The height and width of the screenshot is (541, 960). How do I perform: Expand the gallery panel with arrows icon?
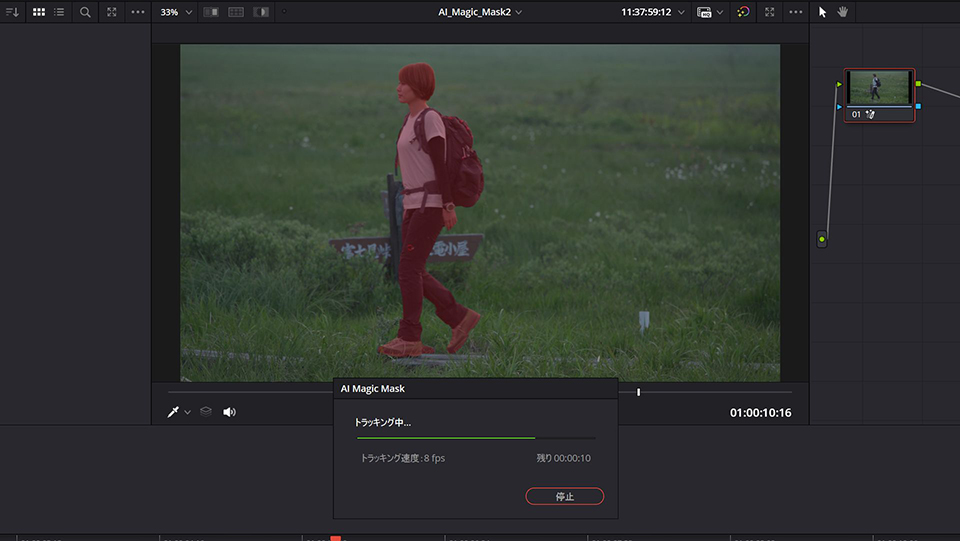pyautogui.click(x=111, y=12)
